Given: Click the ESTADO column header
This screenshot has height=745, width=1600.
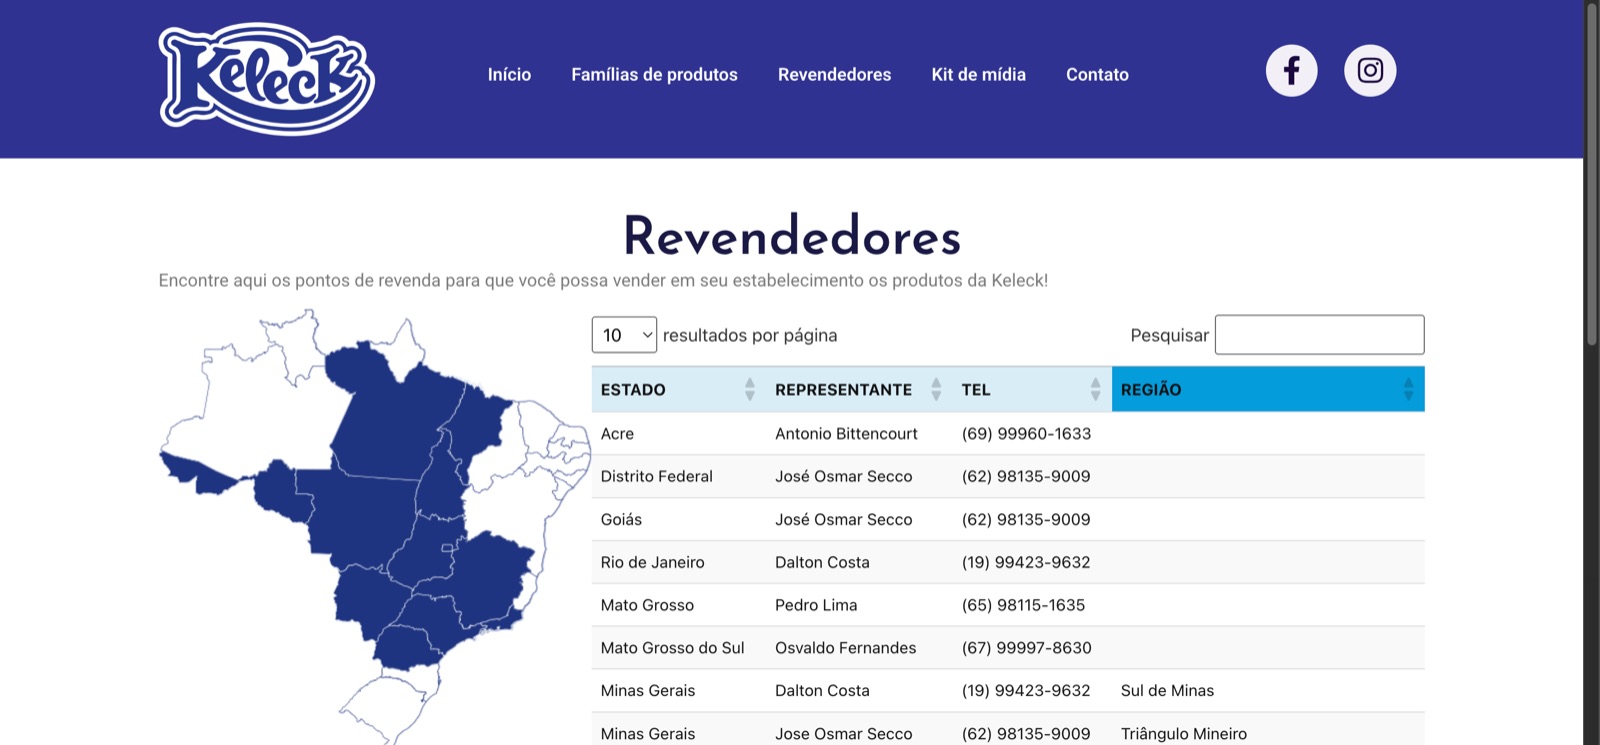Looking at the screenshot, I should pos(679,389).
